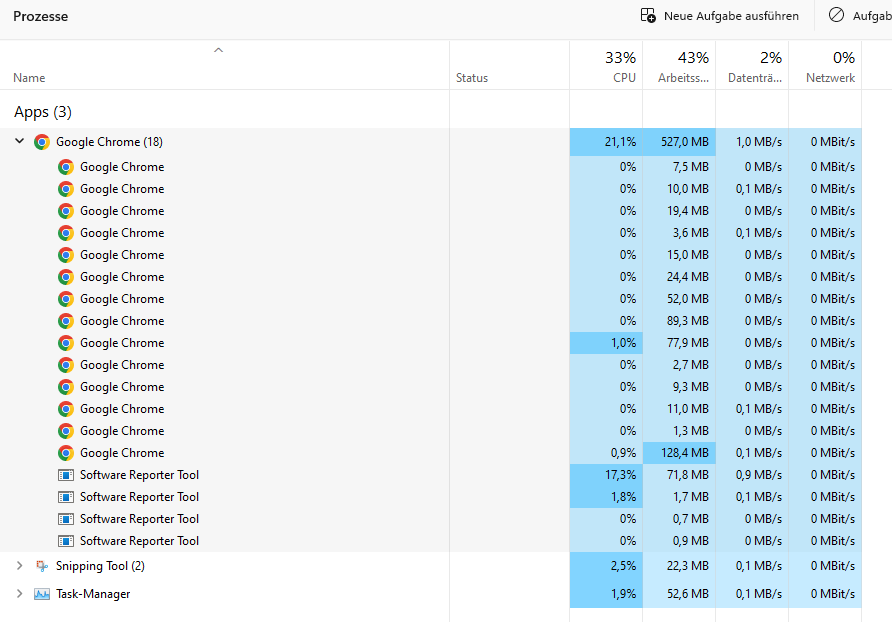Click the Prozesse page title
The width and height of the screenshot is (892, 622).
[40, 16]
